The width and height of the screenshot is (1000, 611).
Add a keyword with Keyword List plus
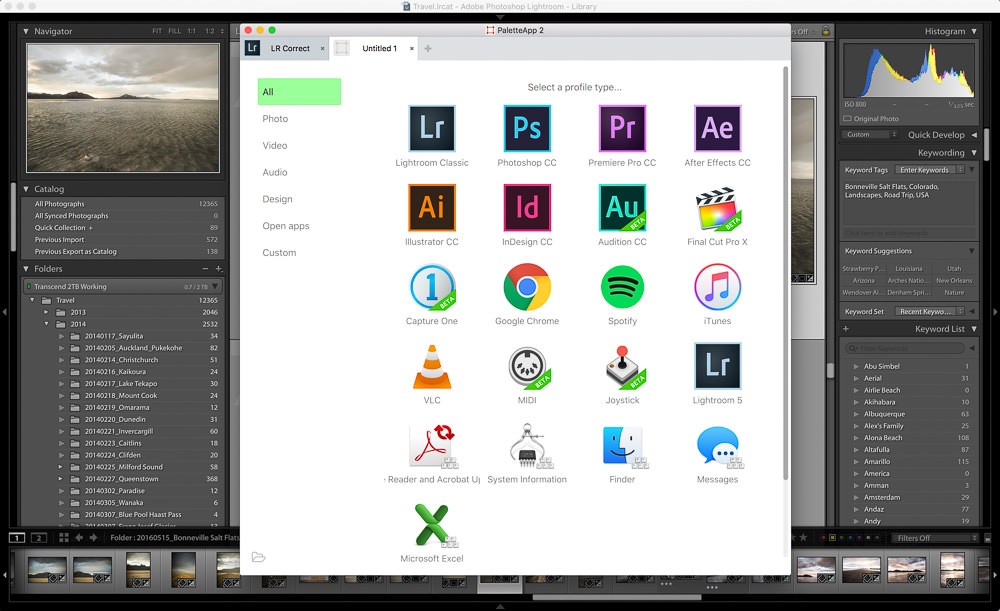coord(846,329)
